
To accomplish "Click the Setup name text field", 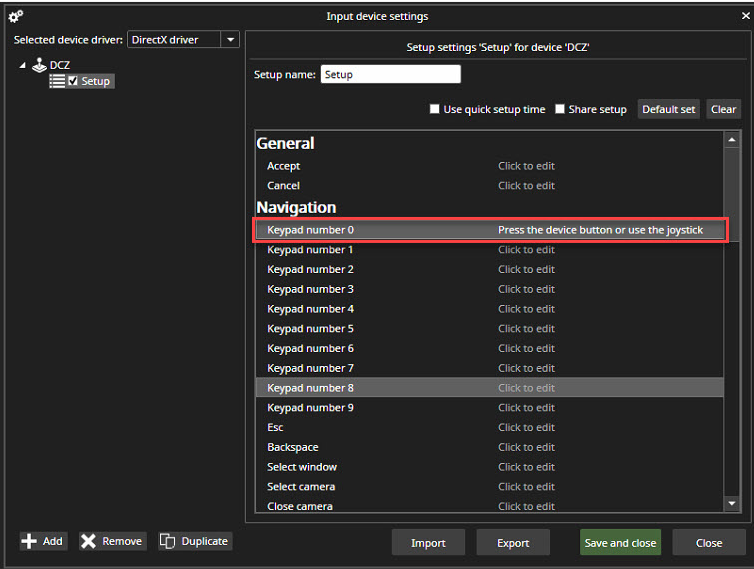I will 390,75.
